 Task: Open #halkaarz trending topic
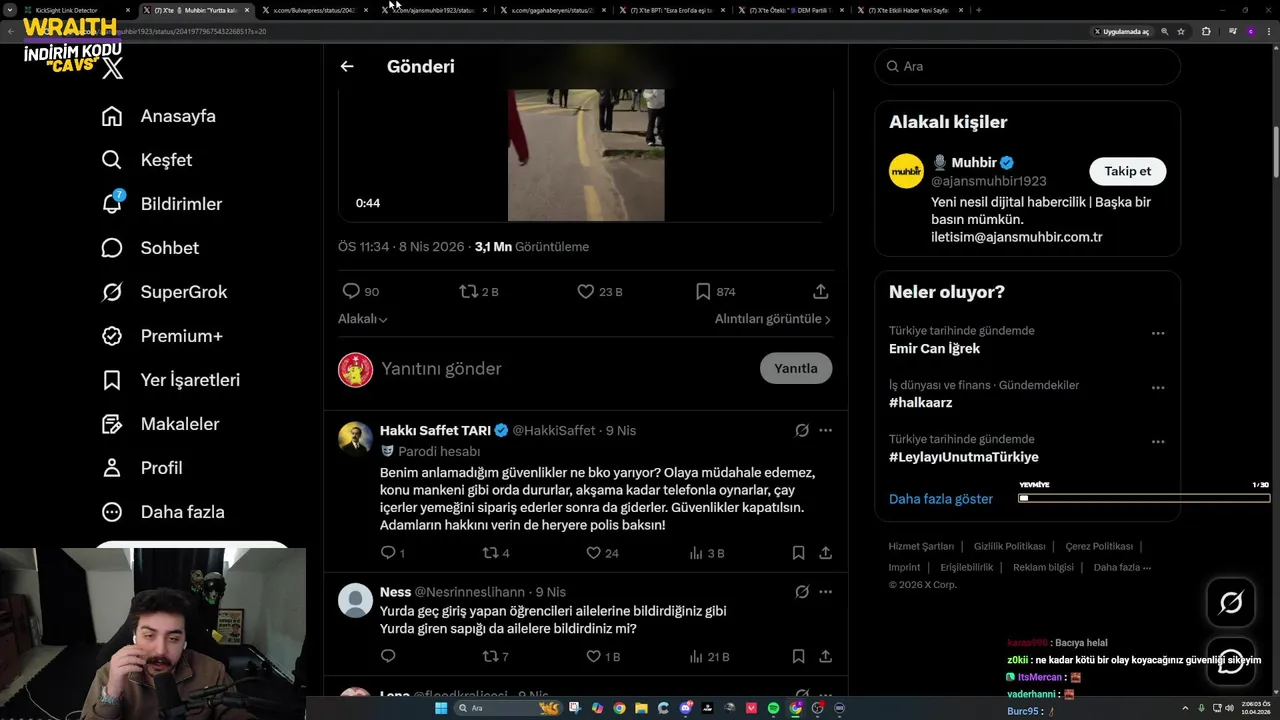pos(920,403)
